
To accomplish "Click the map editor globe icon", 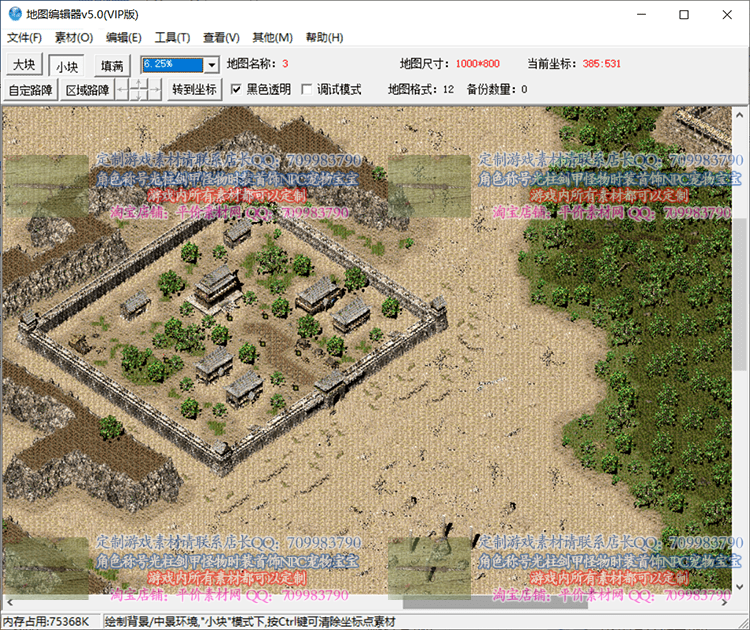I will click(15, 14).
